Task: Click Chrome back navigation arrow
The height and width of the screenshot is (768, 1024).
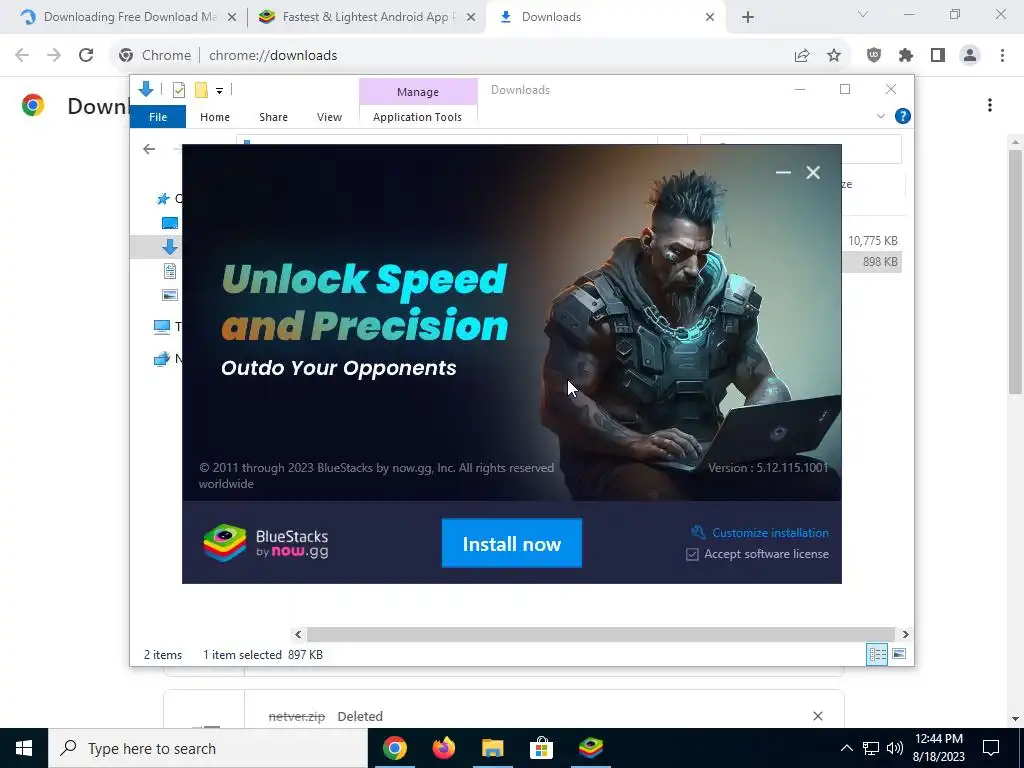Action: point(22,56)
